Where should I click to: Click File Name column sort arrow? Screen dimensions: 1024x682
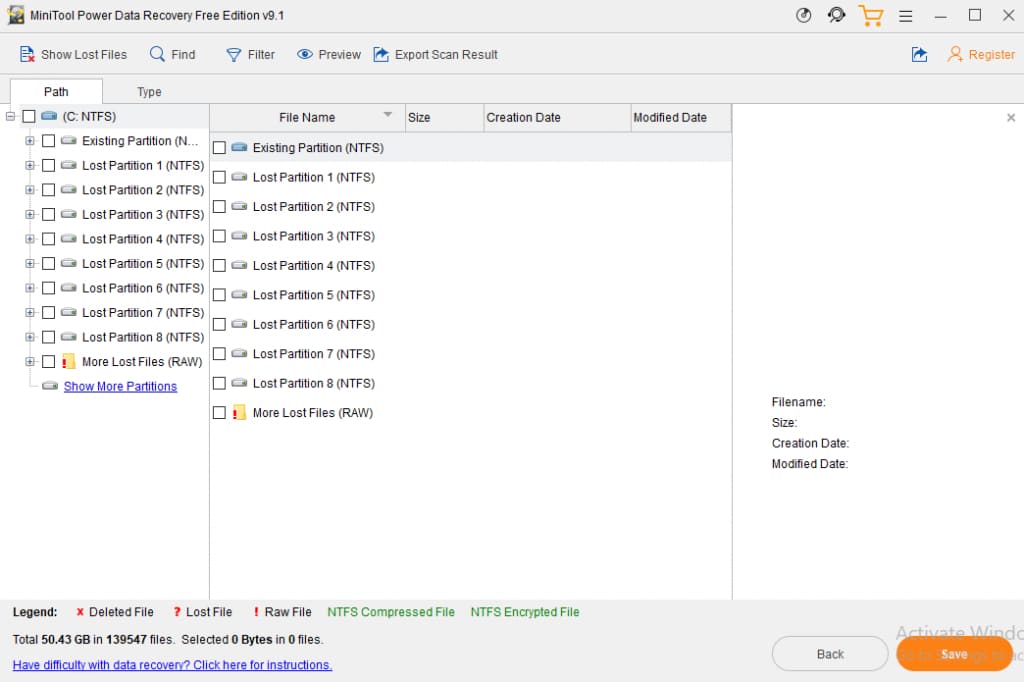click(387, 114)
